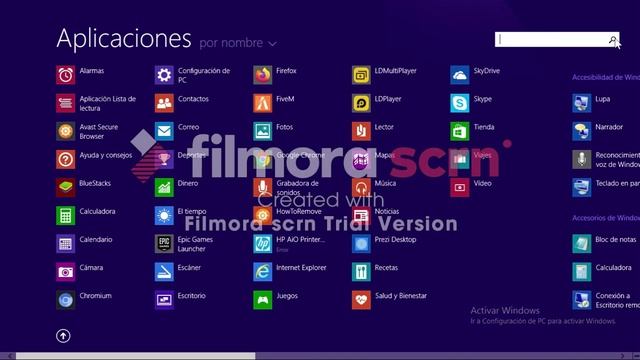Launch the Recetas app
The width and height of the screenshot is (640, 360).
361,272
